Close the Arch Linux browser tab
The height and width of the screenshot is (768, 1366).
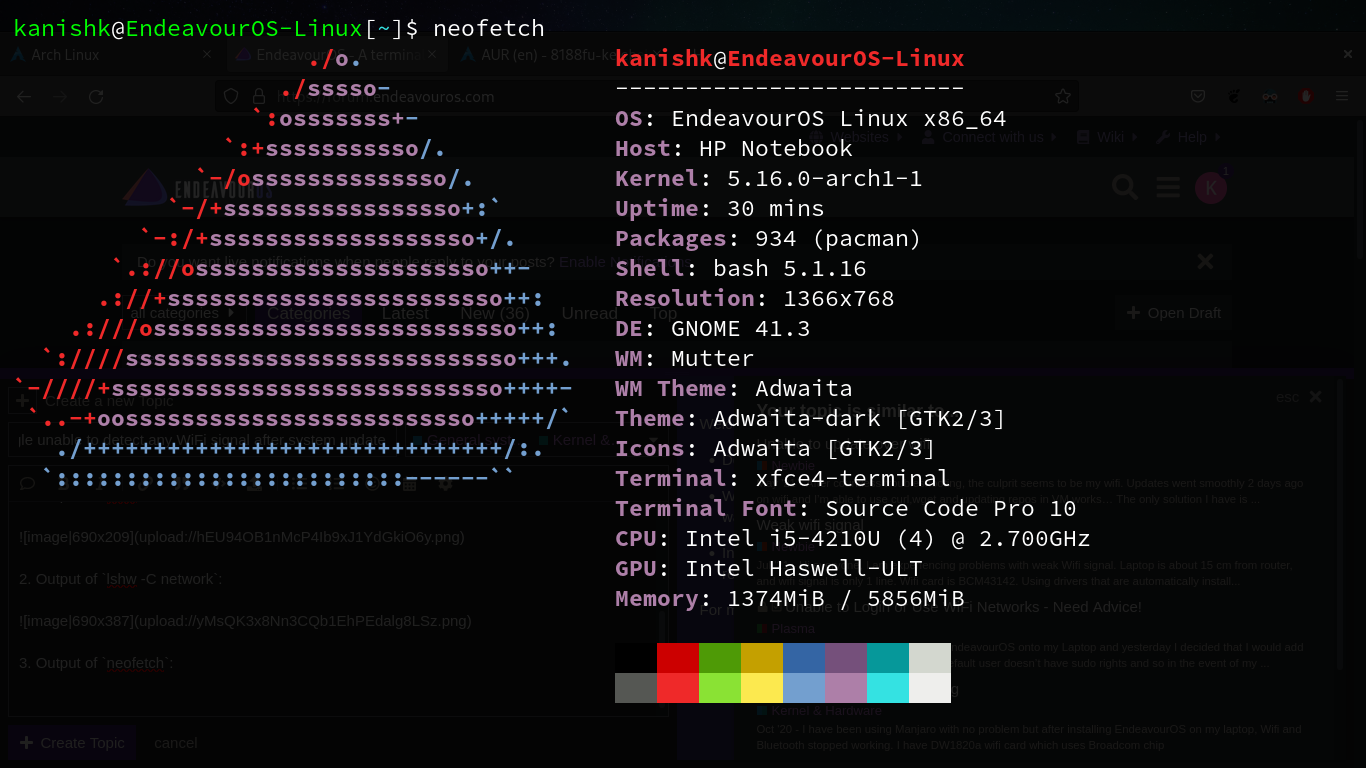point(207,55)
